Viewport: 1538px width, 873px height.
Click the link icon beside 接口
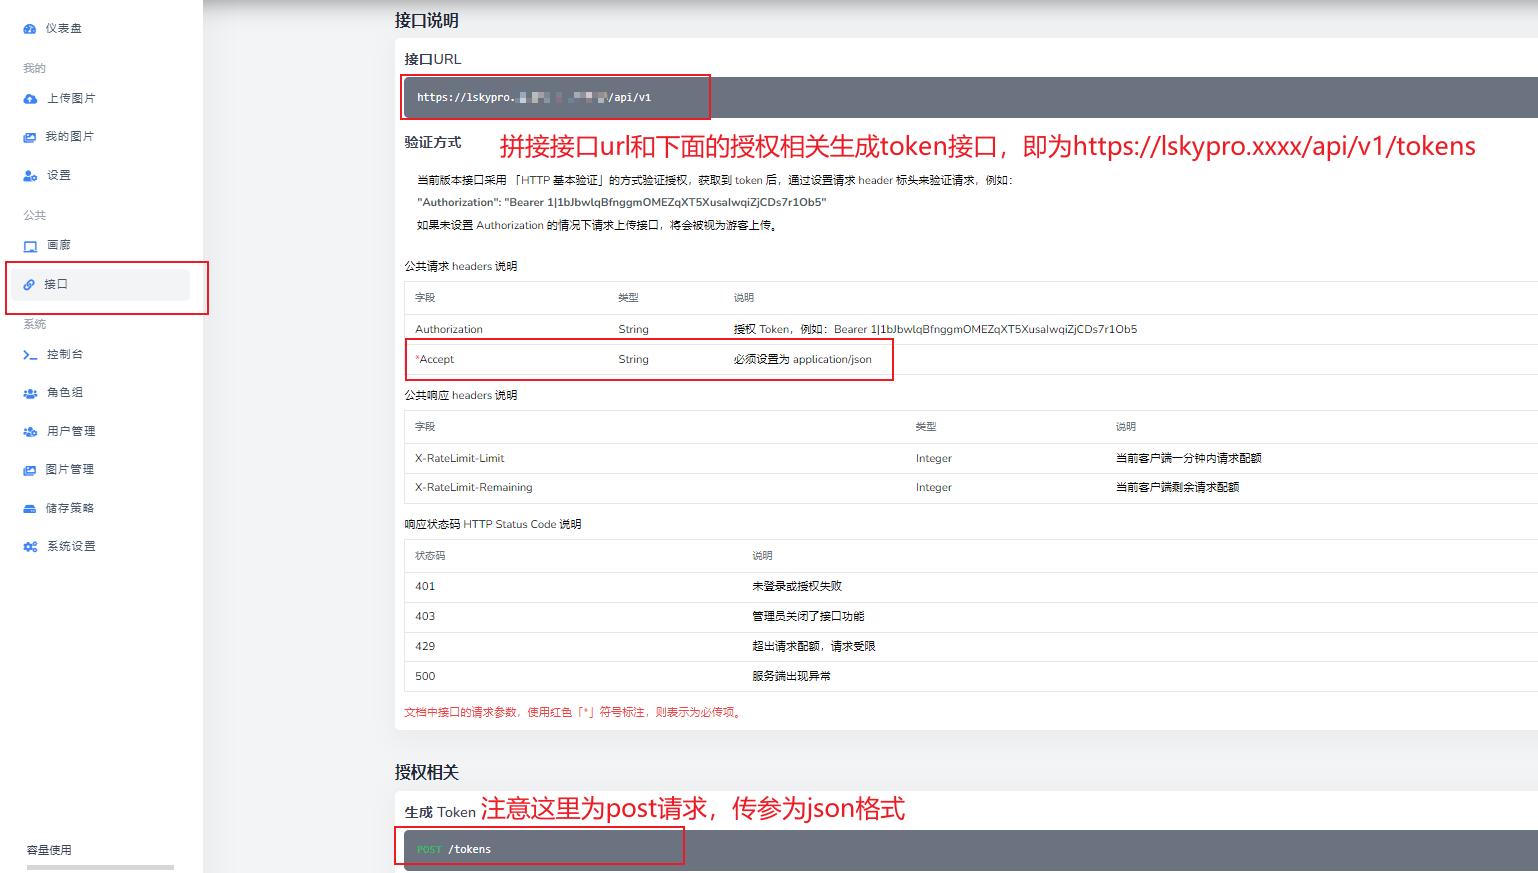[x=29, y=285]
